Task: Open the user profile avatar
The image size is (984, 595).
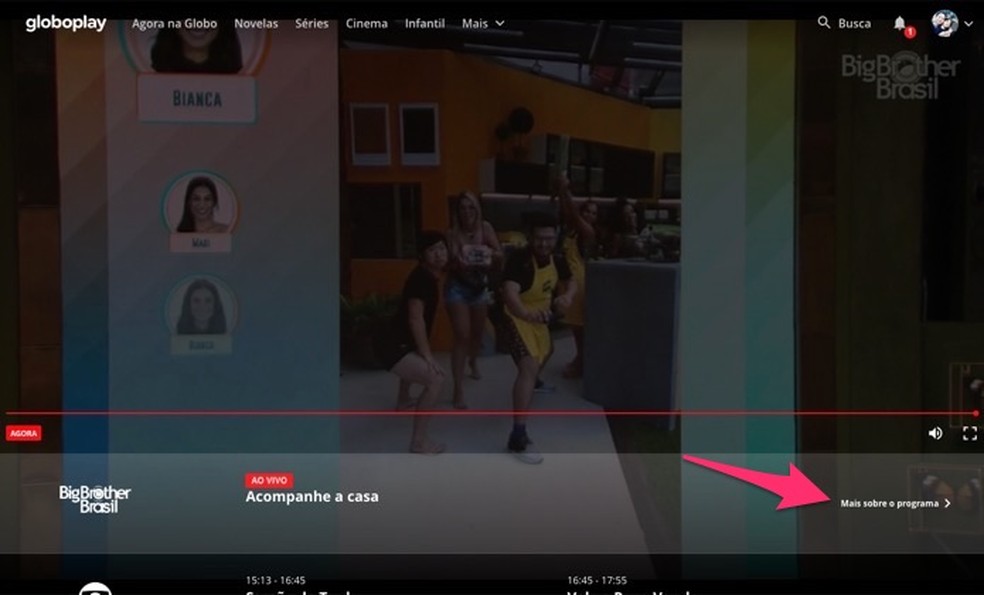Action: (944, 23)
